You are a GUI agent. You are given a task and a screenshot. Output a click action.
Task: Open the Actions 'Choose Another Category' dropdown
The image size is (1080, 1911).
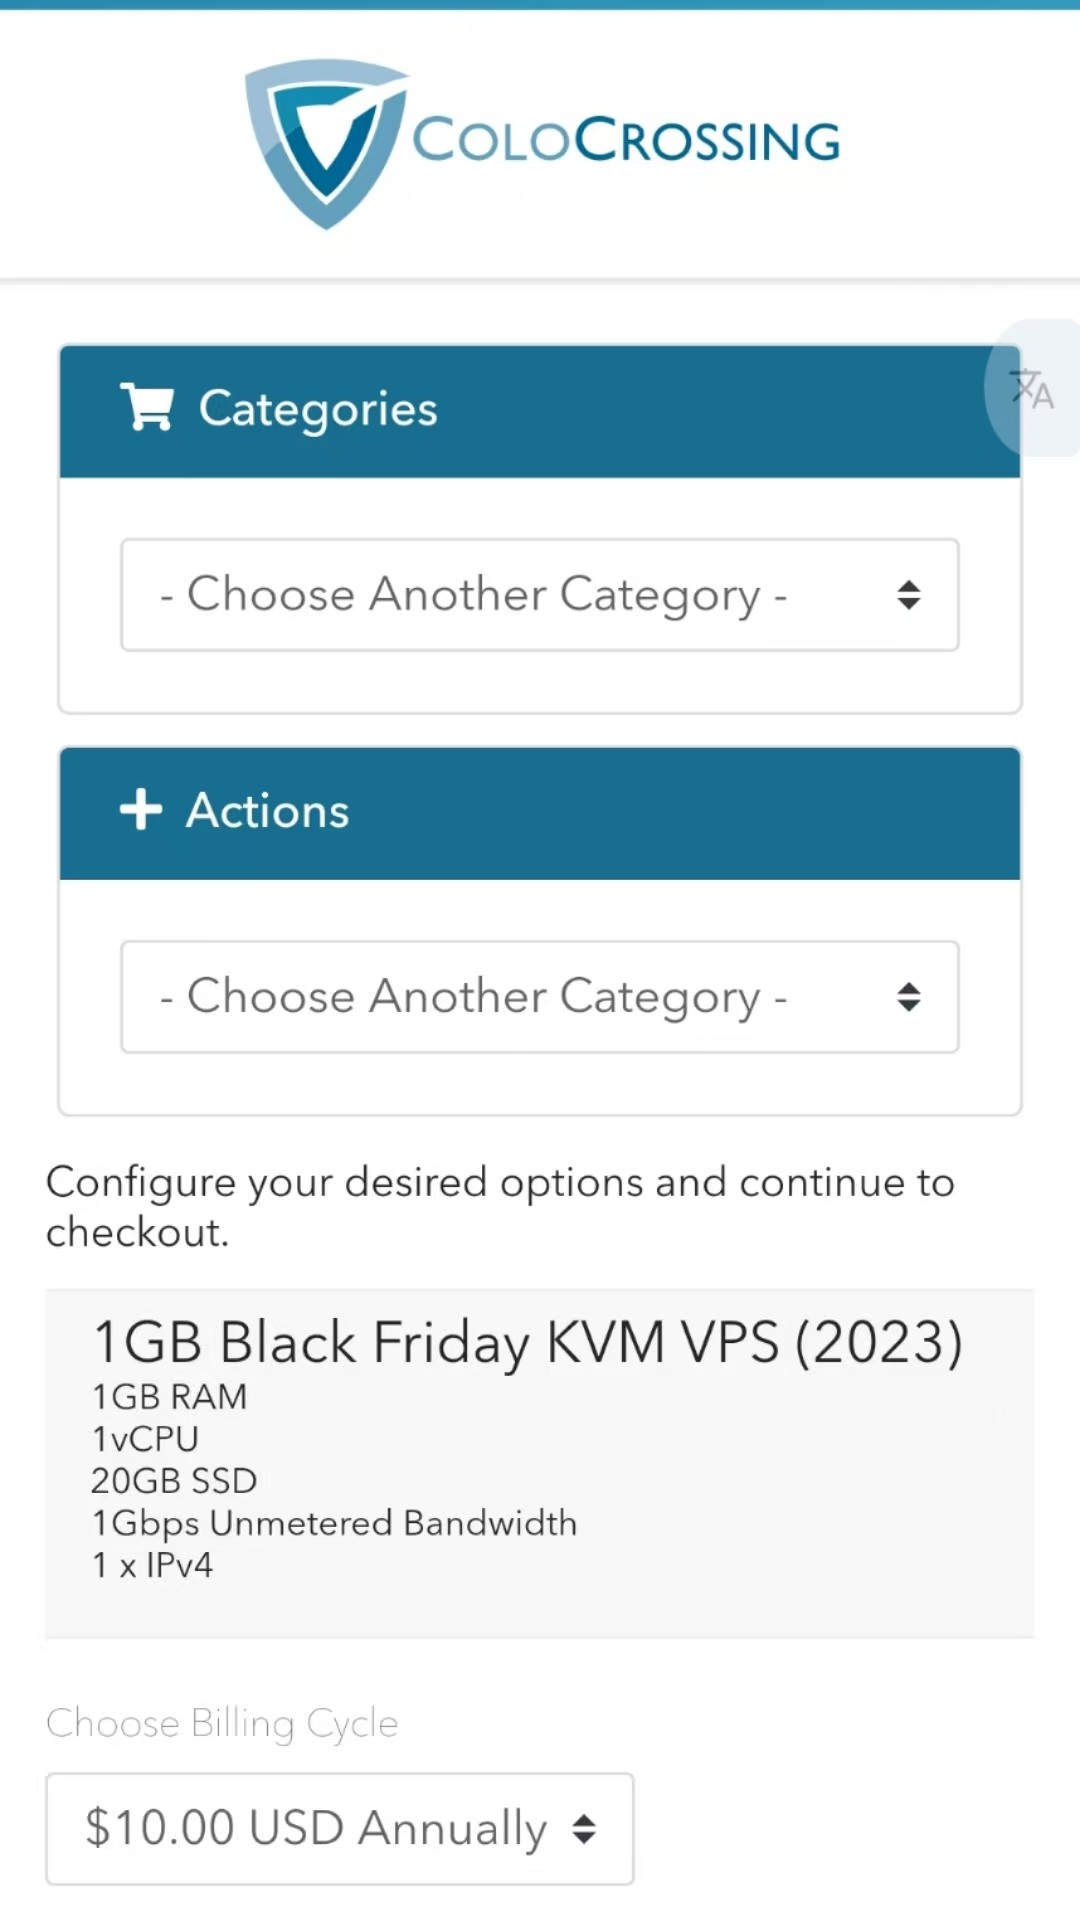[540, 997]
